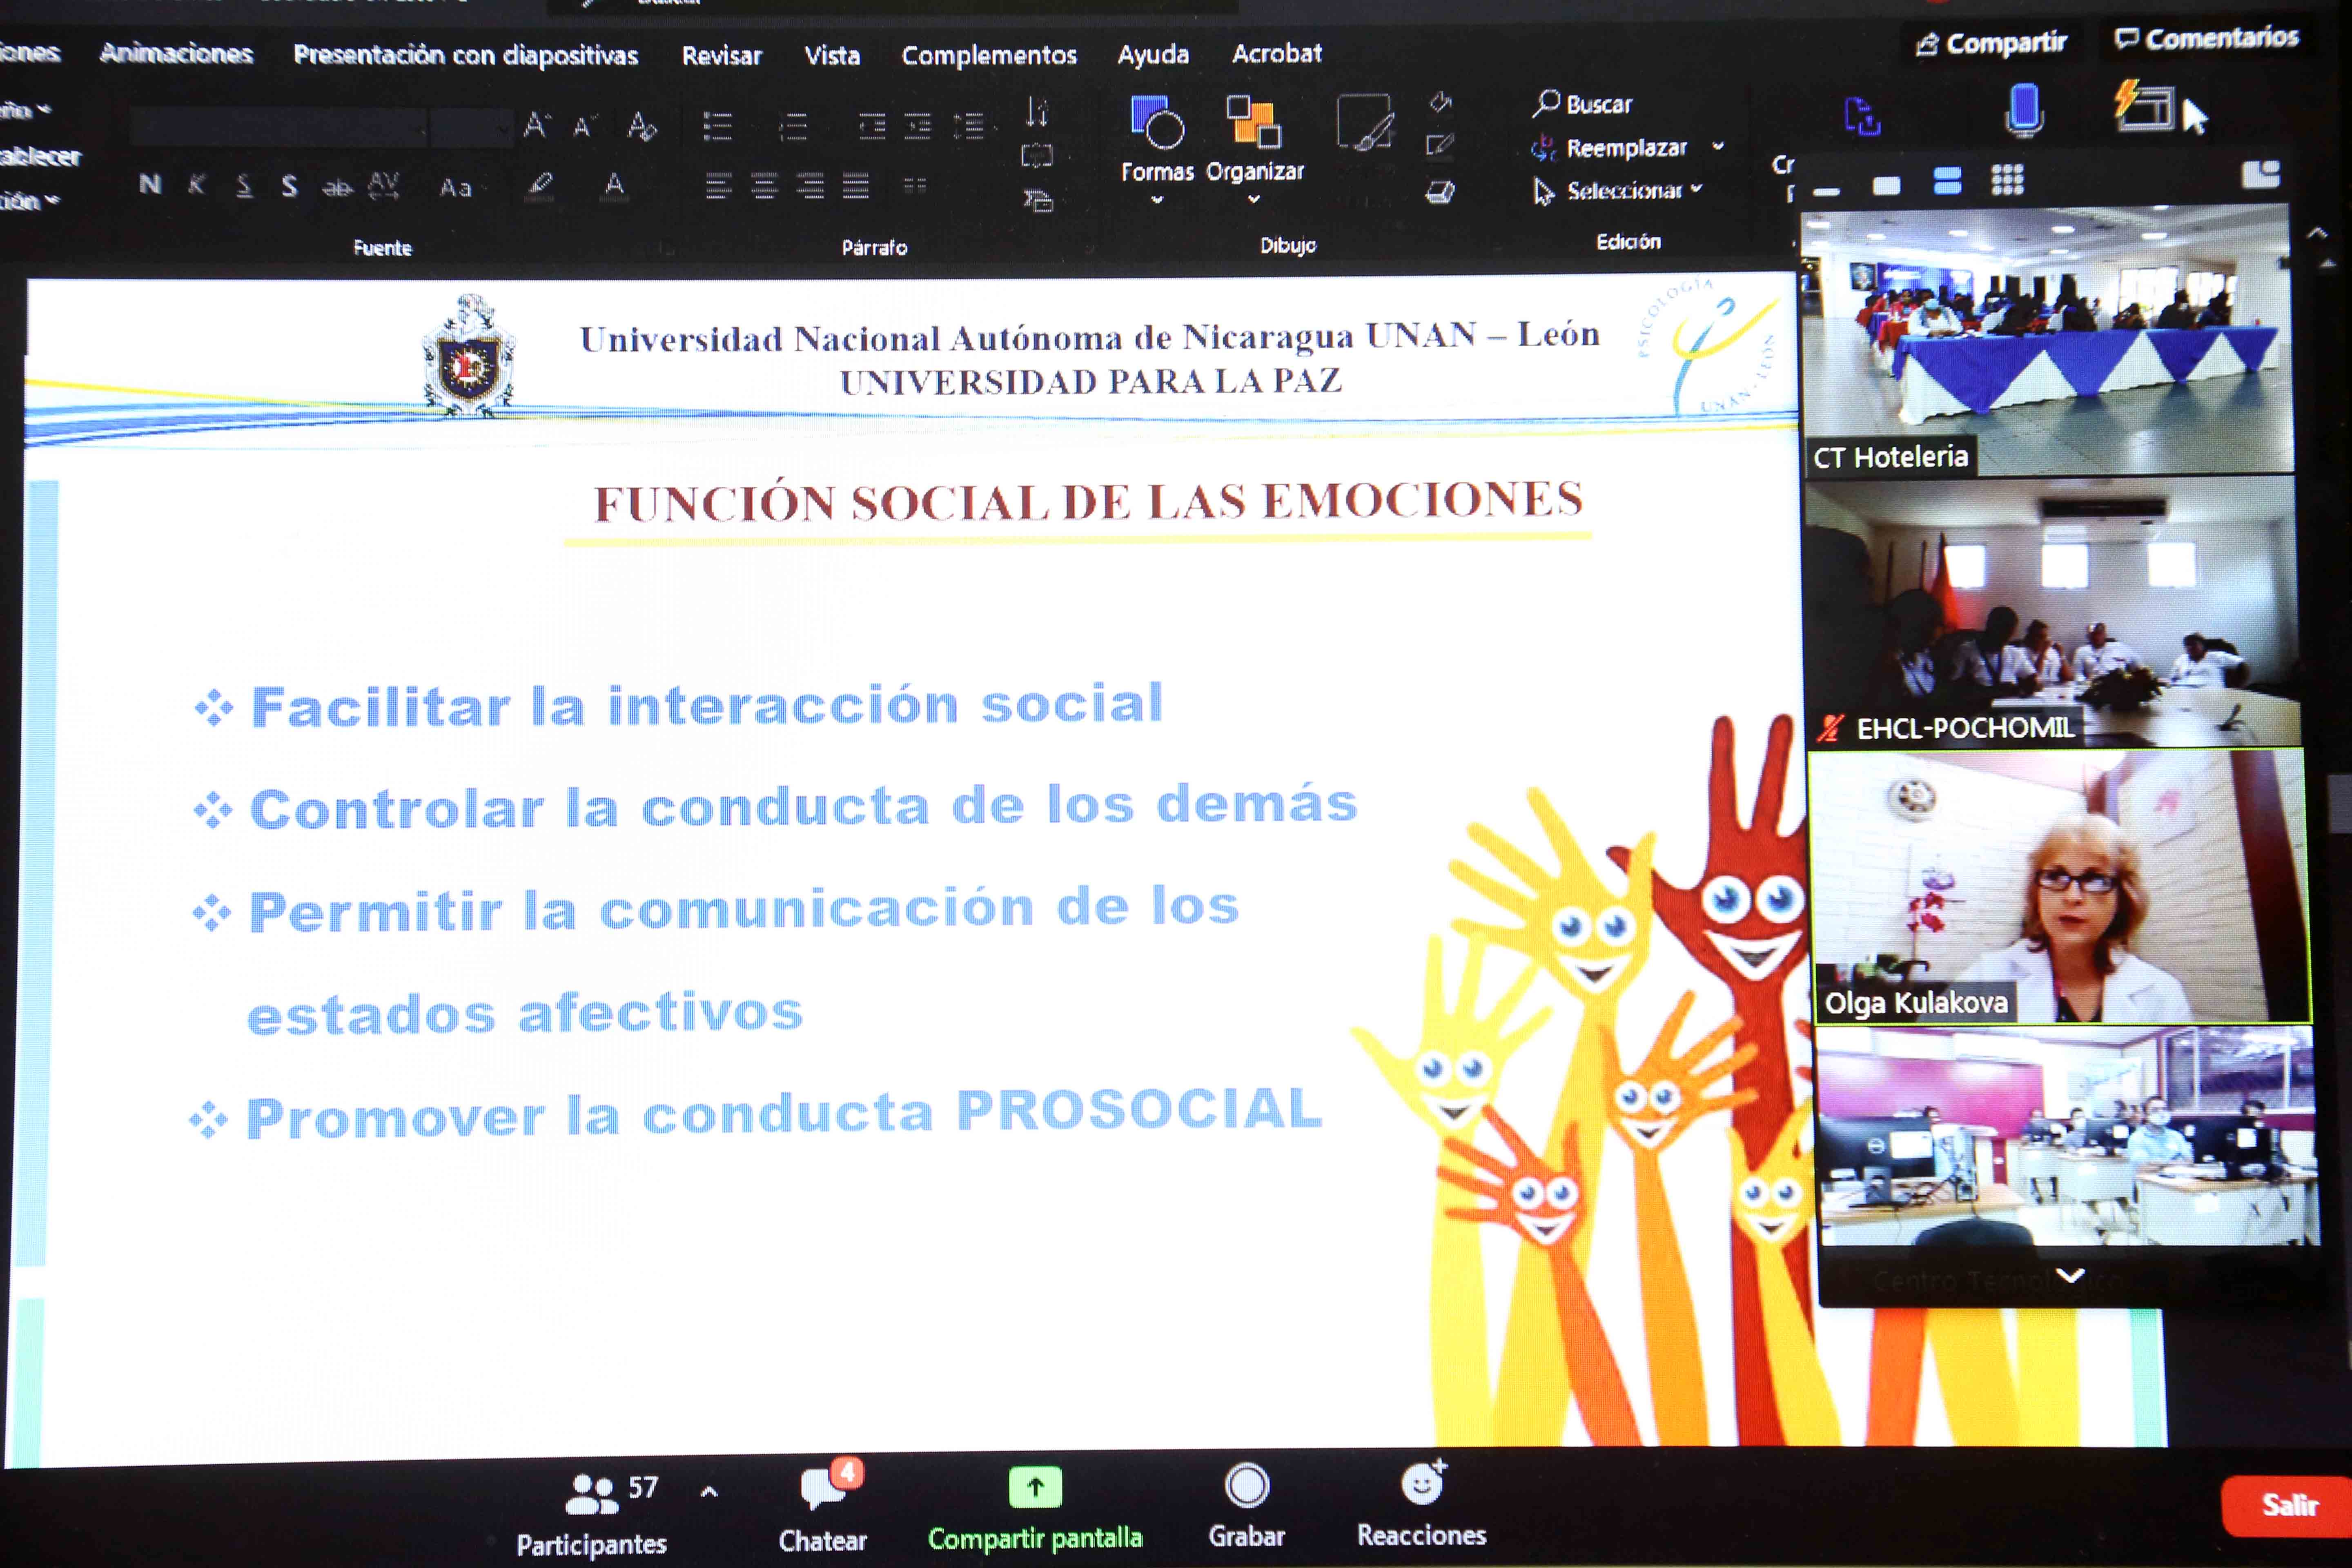Clear all formatting icon
The image size is (2352, 1568).
[x=641, y=127]
